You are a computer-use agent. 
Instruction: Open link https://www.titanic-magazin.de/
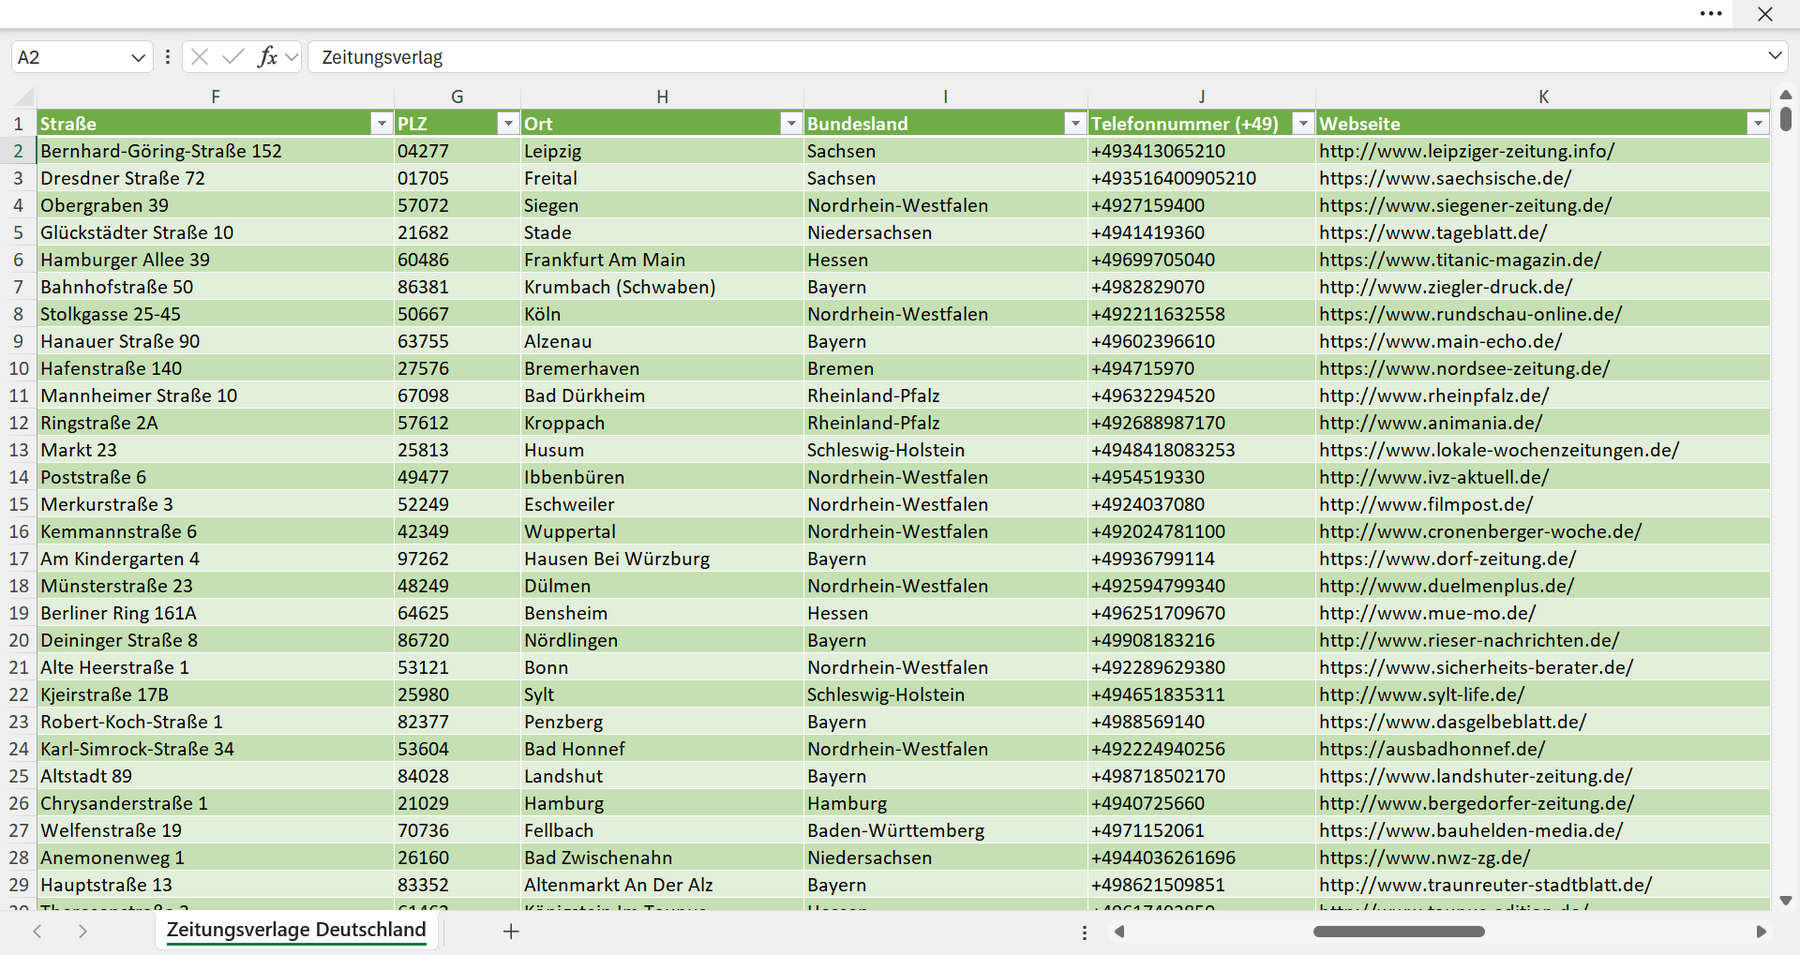click(1460, 260)
